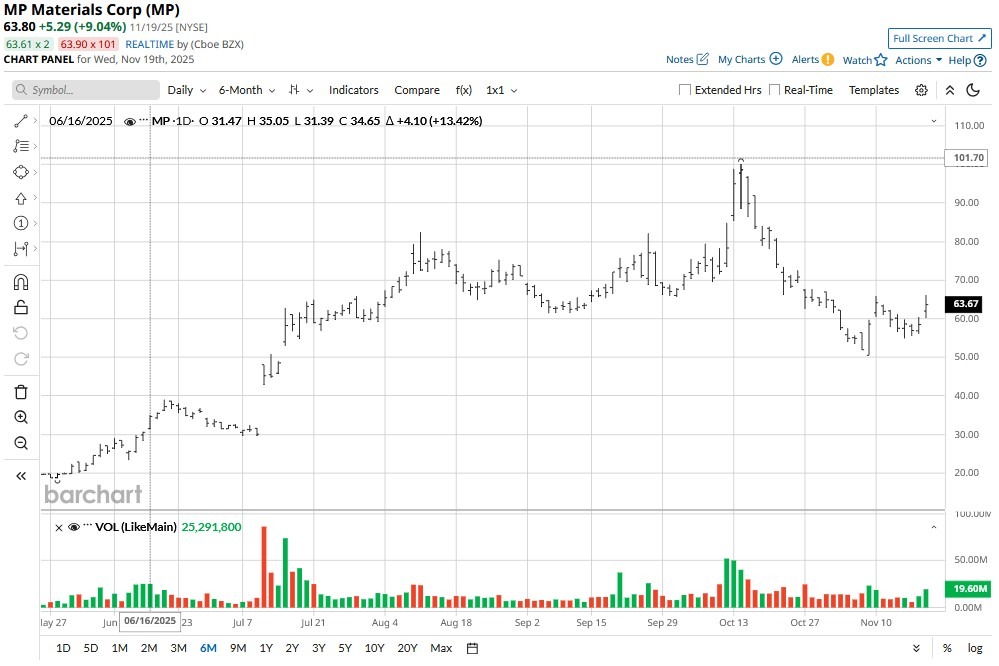Toggle log scale mode

[975, 649]
